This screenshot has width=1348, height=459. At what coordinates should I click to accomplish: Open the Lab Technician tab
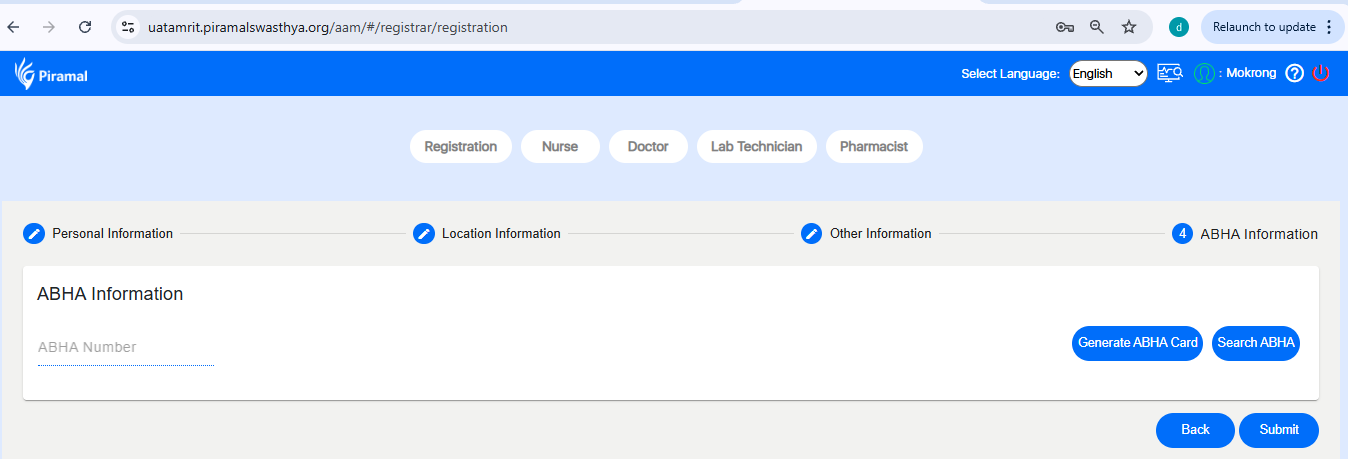pos(756,147)
